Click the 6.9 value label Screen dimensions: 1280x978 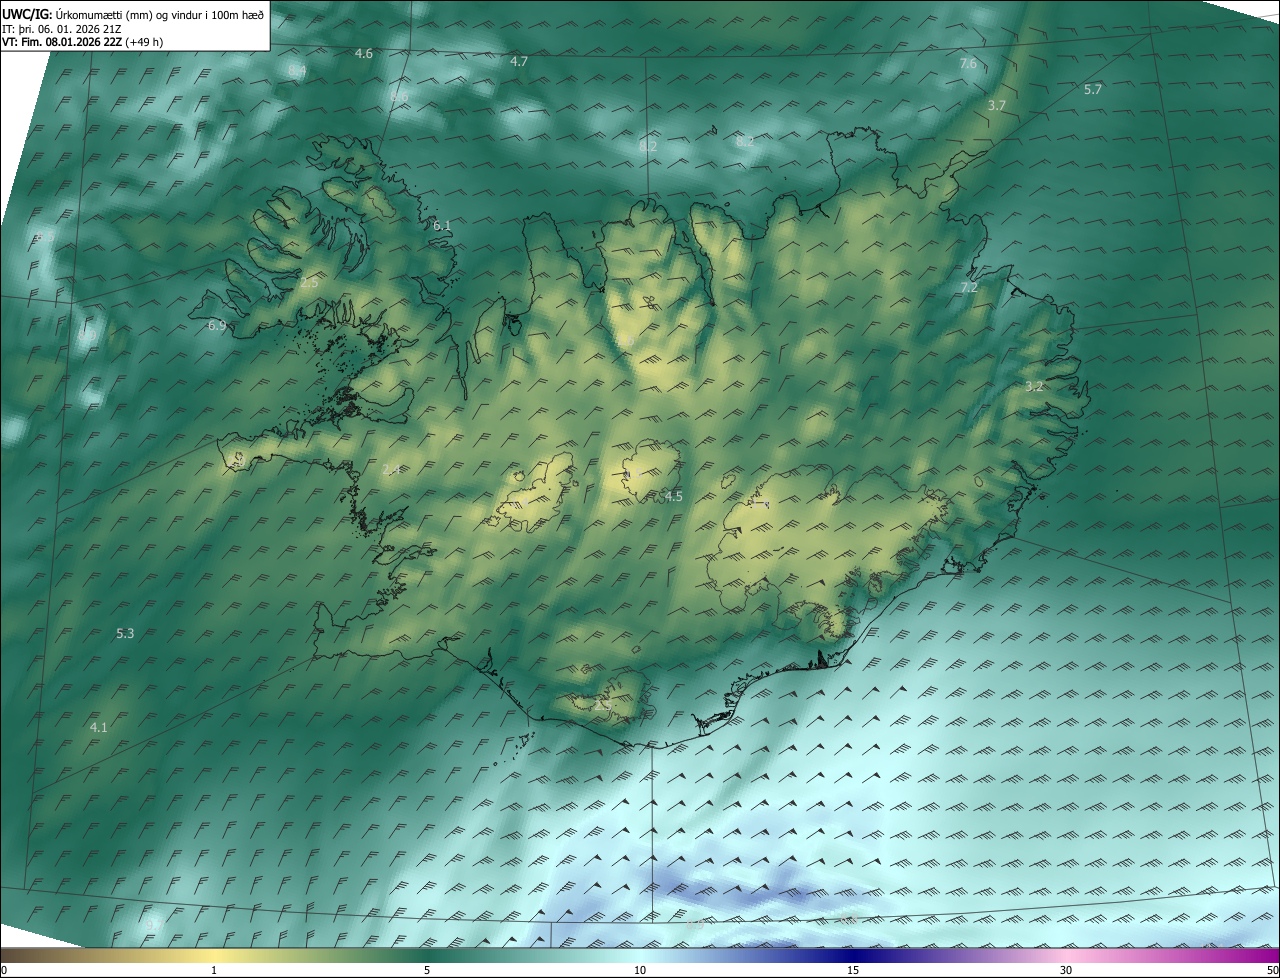pos(217,326)
